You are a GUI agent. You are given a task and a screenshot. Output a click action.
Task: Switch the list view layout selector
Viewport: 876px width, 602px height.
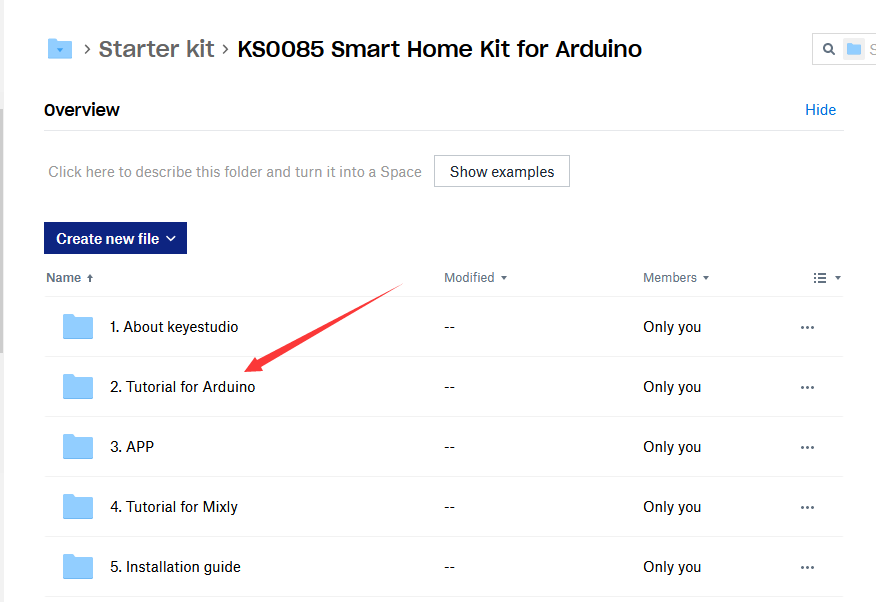coord(827,278)
